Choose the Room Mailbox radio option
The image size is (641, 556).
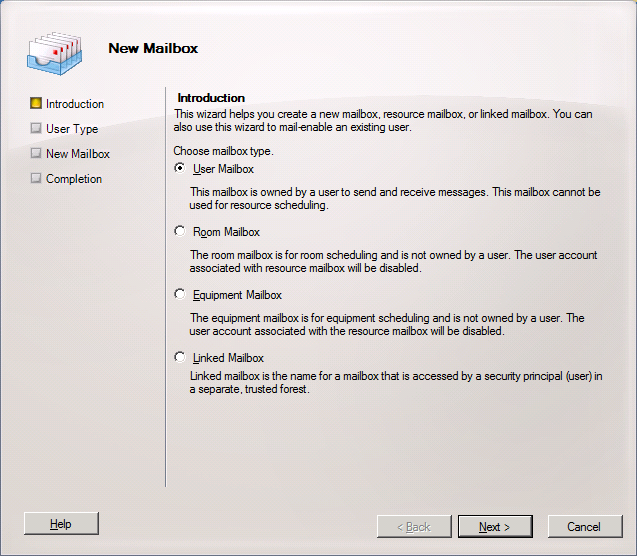pos(180,232)
